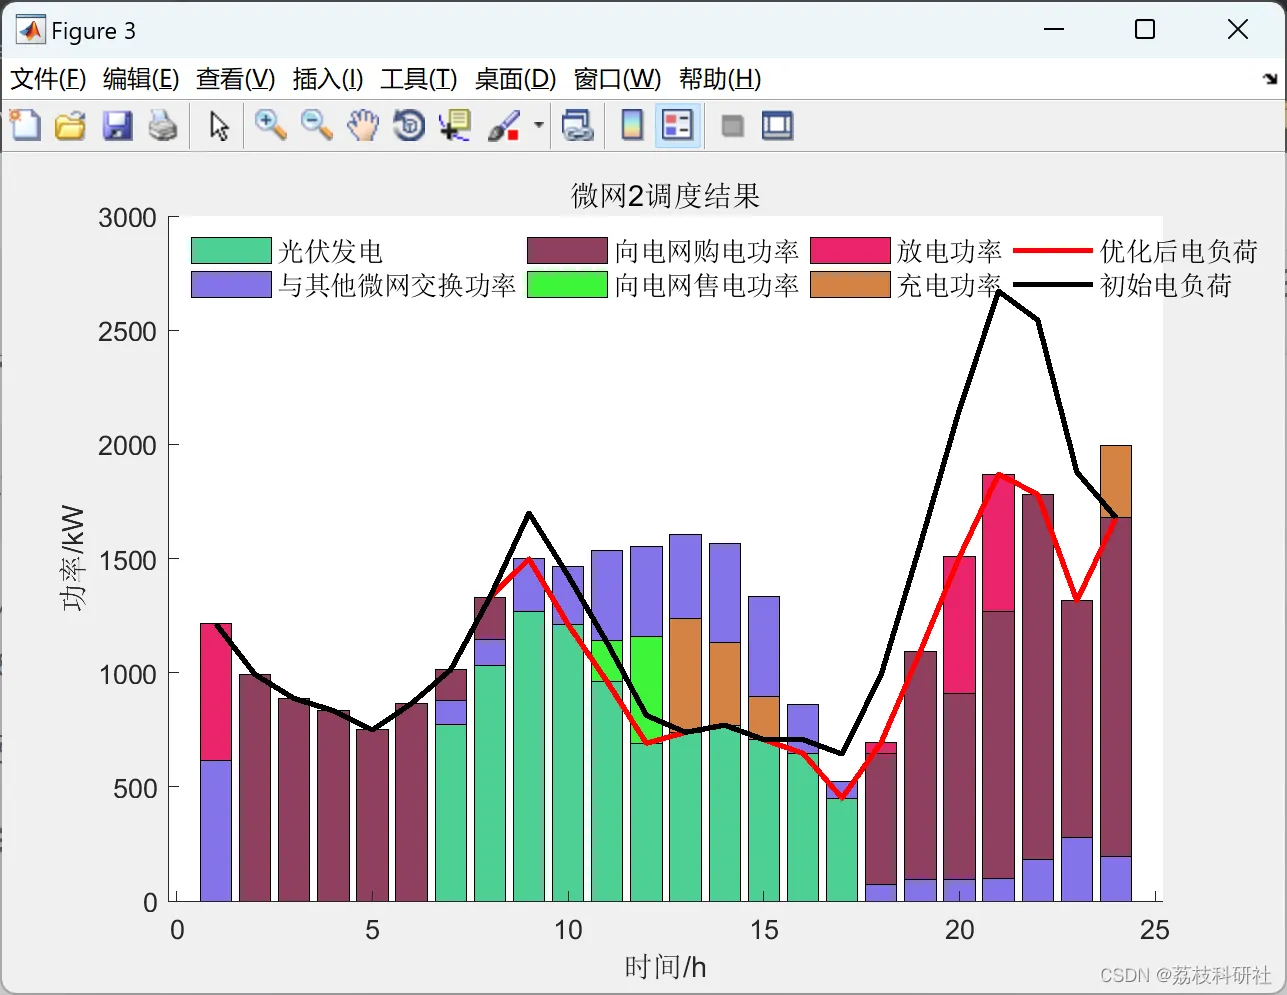1287x995 pixels.
Task: Select the Edit Plot arrow tool
Action: tap(219, 126)
